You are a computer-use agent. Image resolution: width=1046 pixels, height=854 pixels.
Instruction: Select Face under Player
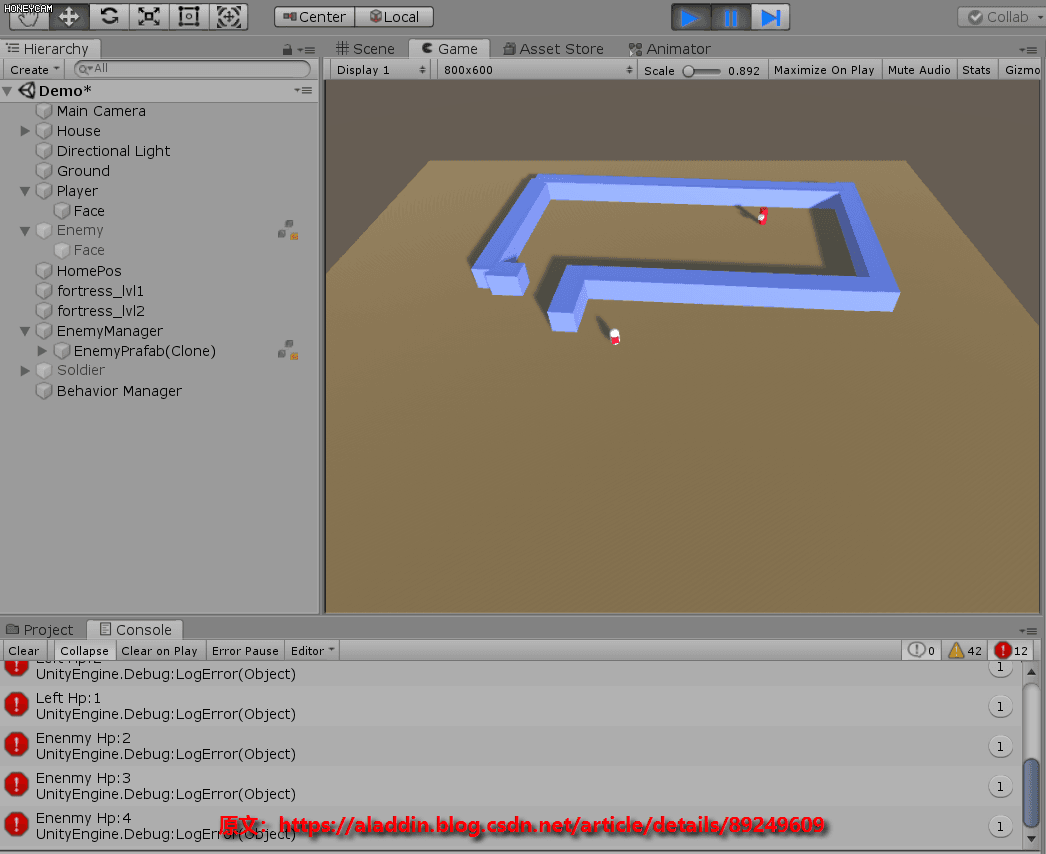[89, 211]
